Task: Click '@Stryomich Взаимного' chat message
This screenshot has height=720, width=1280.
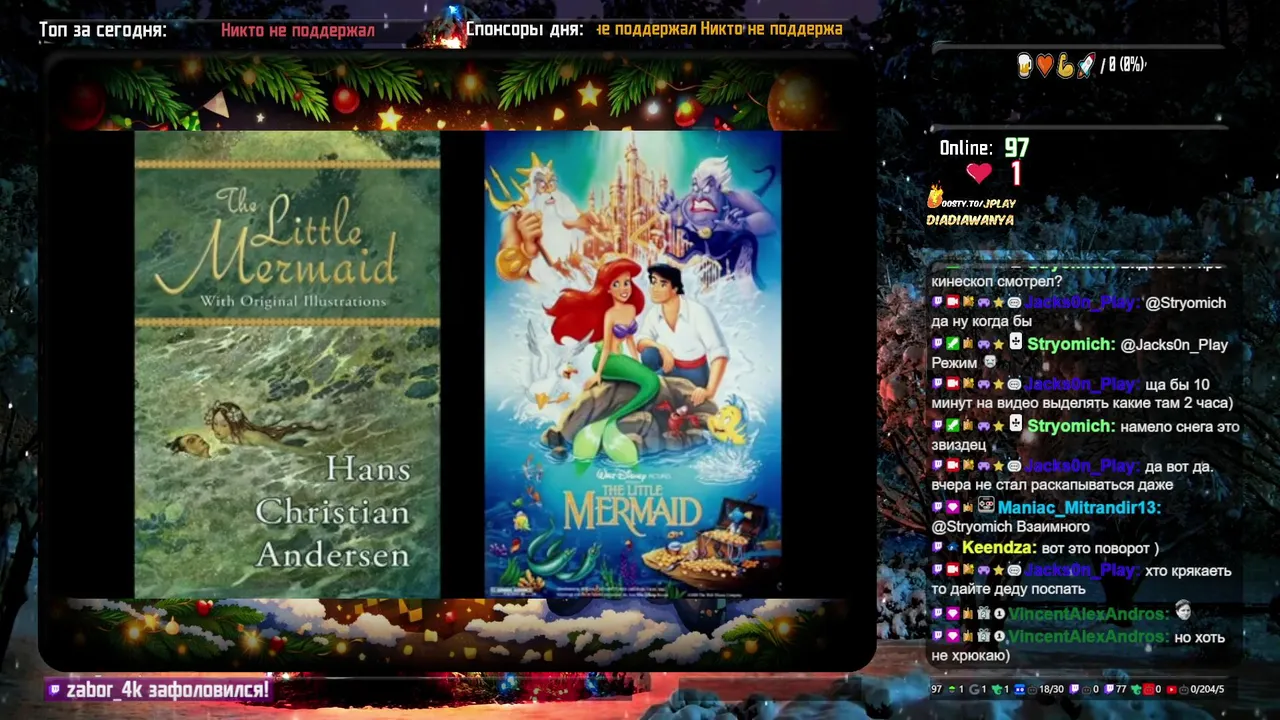Action: click(x=1010, y=527)
